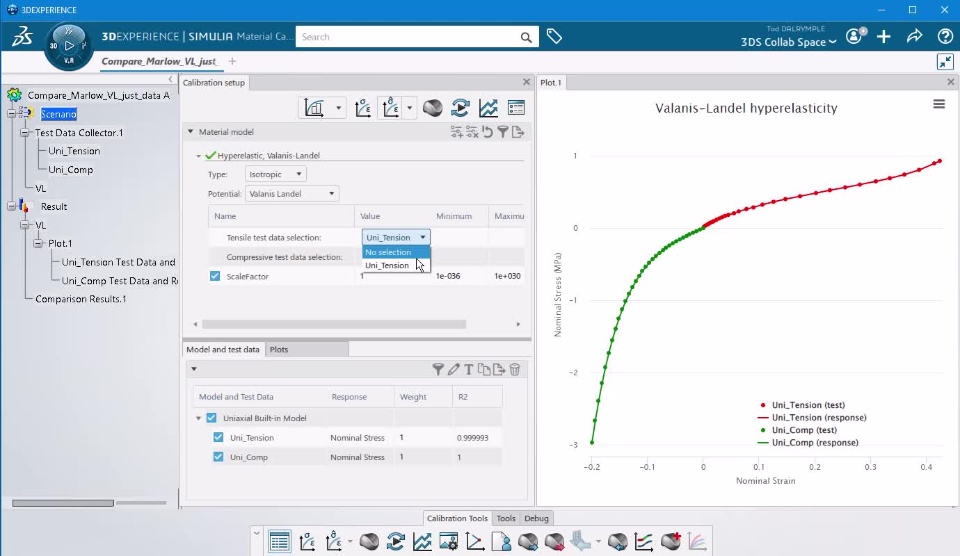Select the Tools tab at bottom

click(506, 518)
